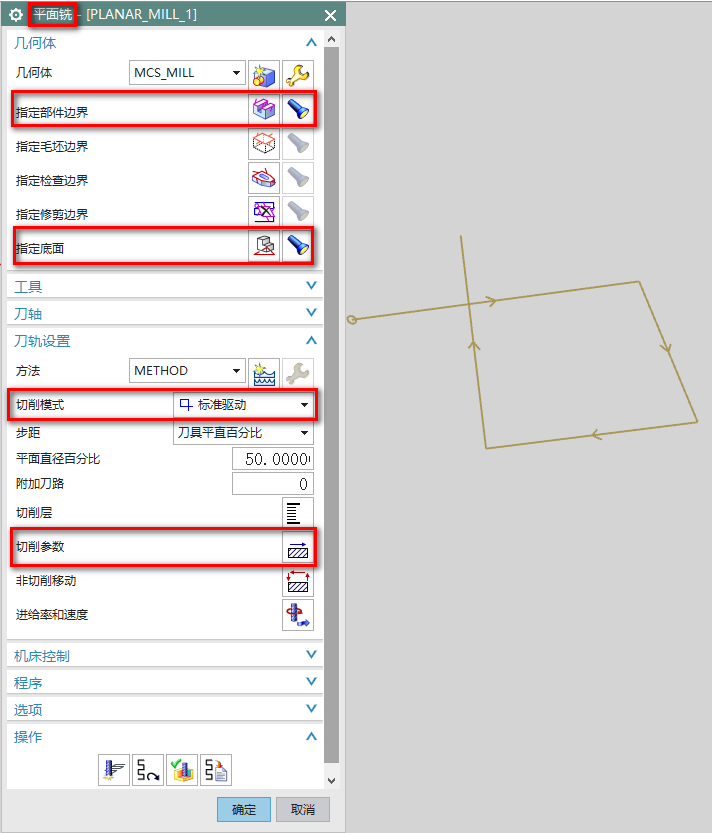Click the 指定底面 floor selection icon

264,246
